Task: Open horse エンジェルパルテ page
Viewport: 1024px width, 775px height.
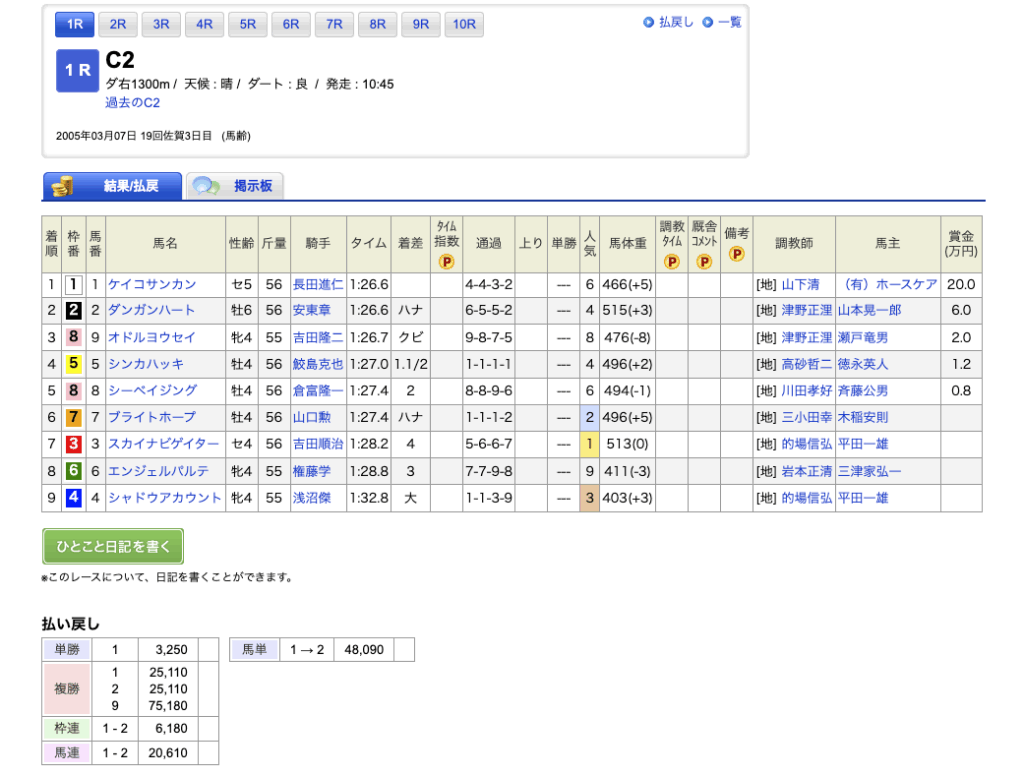Action: [158, 471]
